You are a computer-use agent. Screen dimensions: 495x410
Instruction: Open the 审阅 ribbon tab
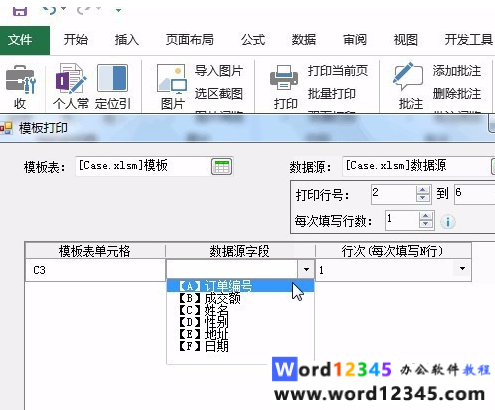(x=355, y=40)
